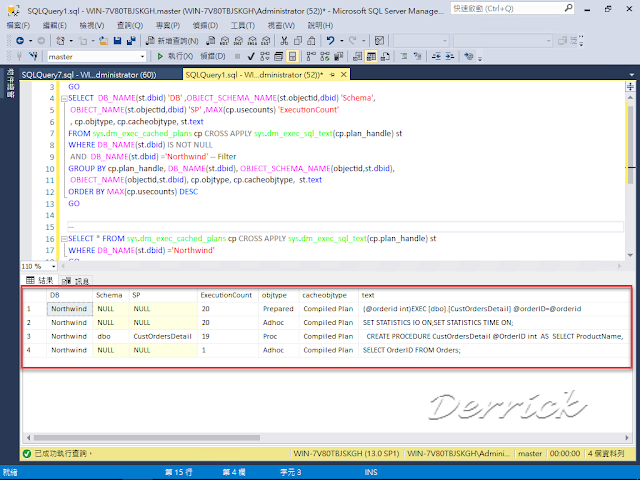
Task: Toggle Results to Grid mode
Action: click(371, 56)
